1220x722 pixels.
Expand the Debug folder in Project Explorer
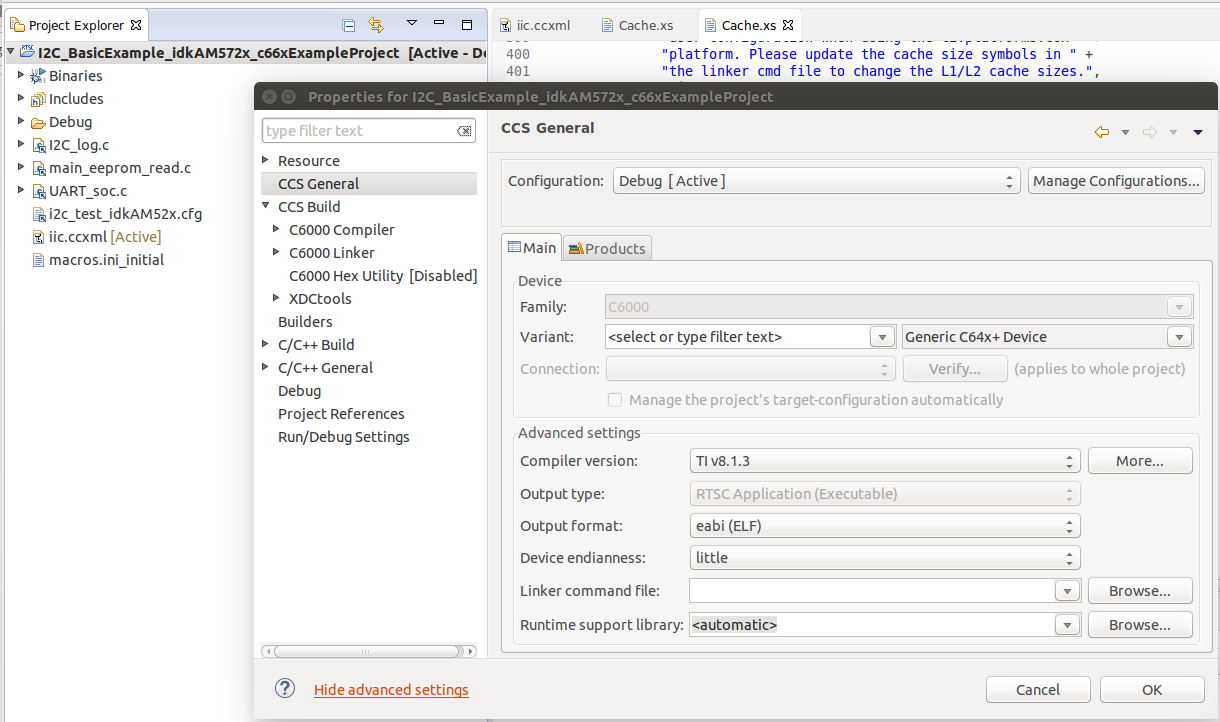[x=21, y=122]
